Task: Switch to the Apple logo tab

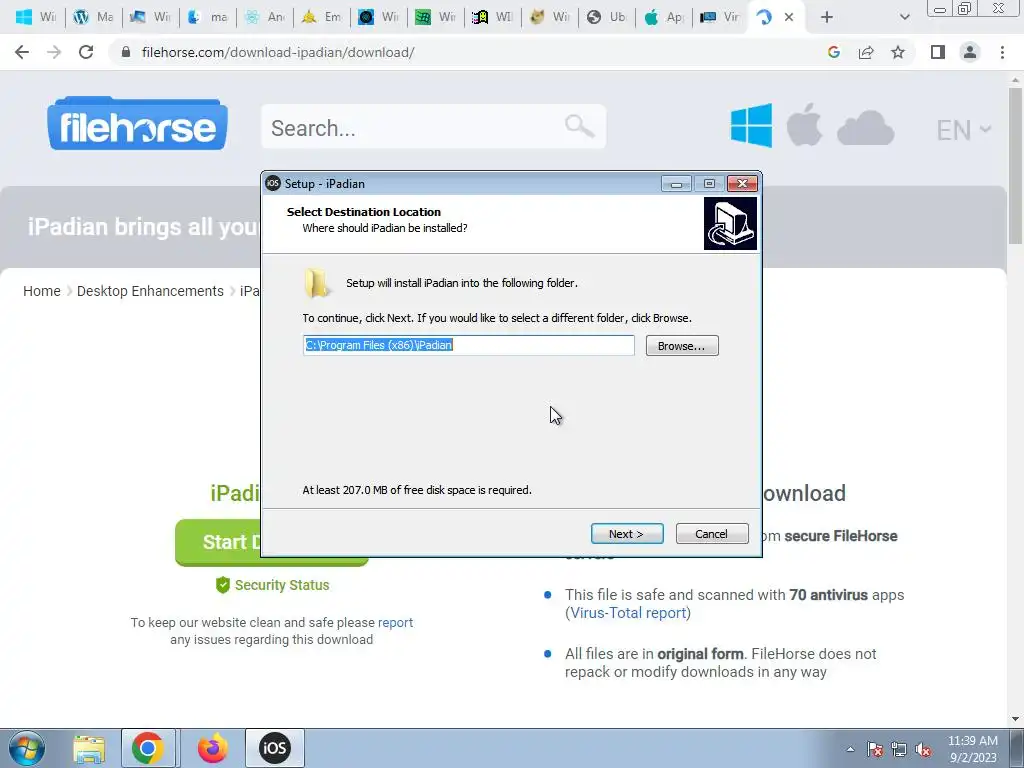Action: [665, 17]
